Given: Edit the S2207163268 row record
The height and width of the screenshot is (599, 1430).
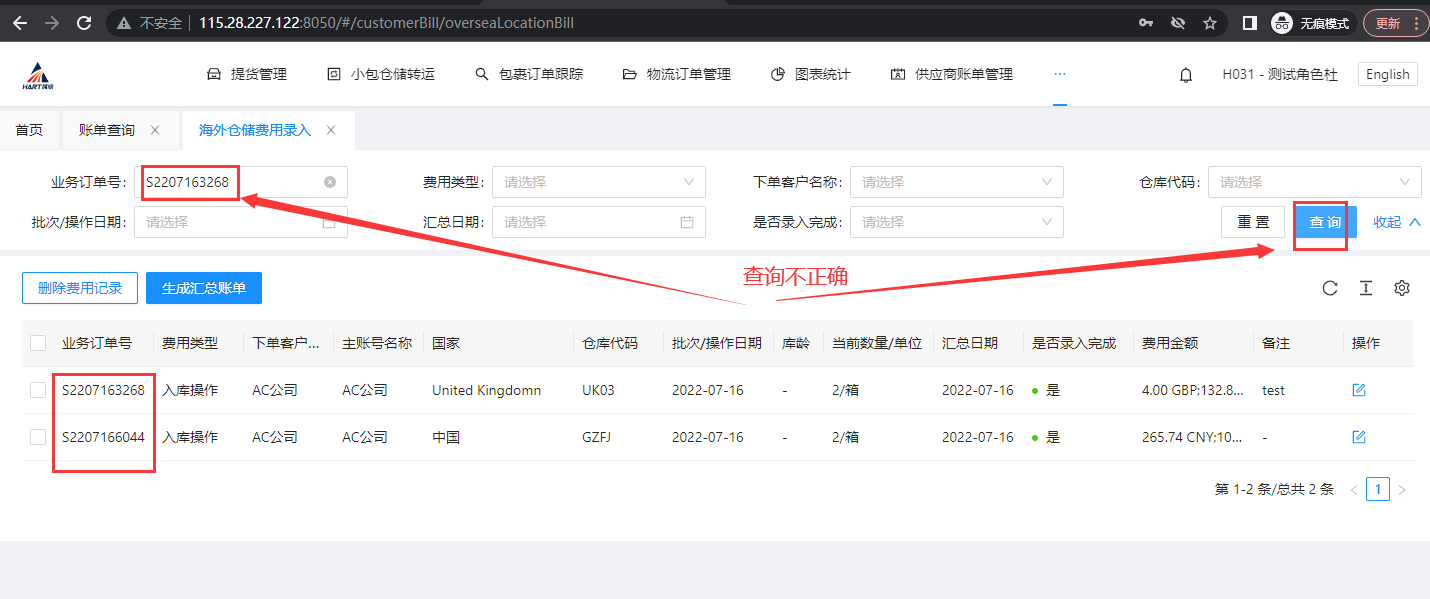Looking at the screenshot, I should point(1359,390).
